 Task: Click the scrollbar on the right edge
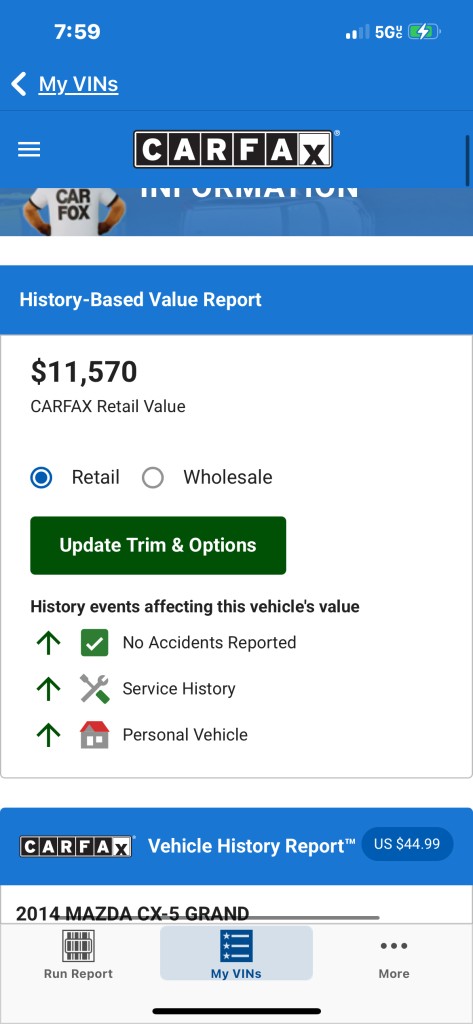pyautogui.click(x=468, y=161)
